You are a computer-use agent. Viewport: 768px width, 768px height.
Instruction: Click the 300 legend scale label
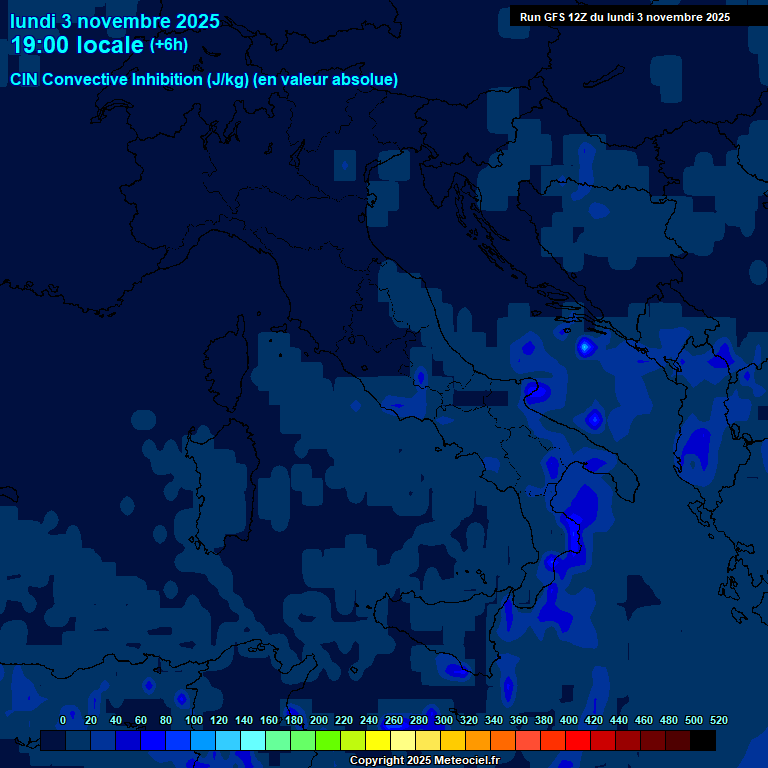[443, 720]
